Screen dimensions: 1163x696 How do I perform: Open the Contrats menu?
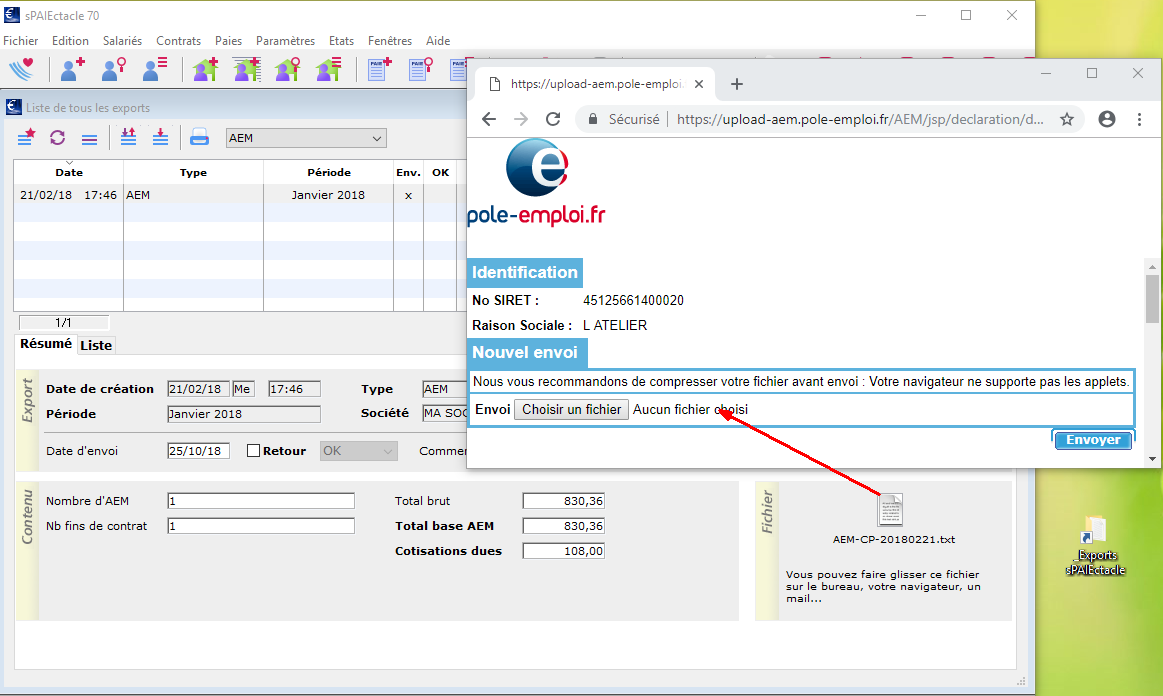point(179,41)
